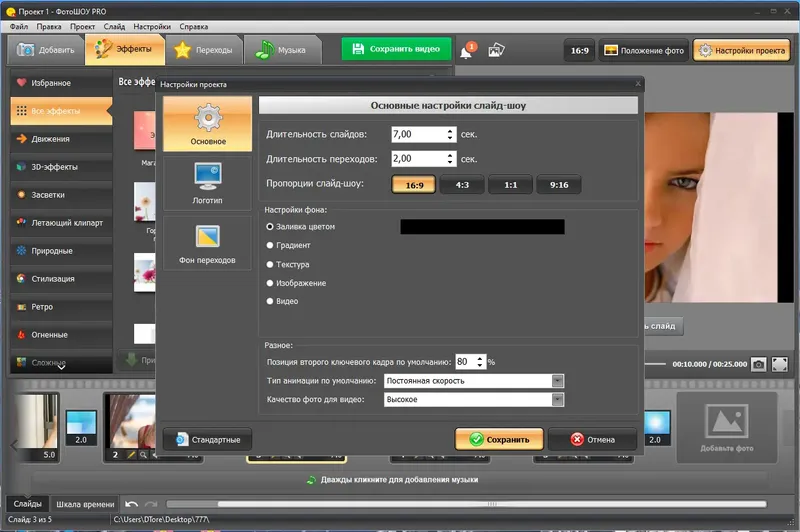Open the Справка menu
800x532 pixels.
[193, 27]
